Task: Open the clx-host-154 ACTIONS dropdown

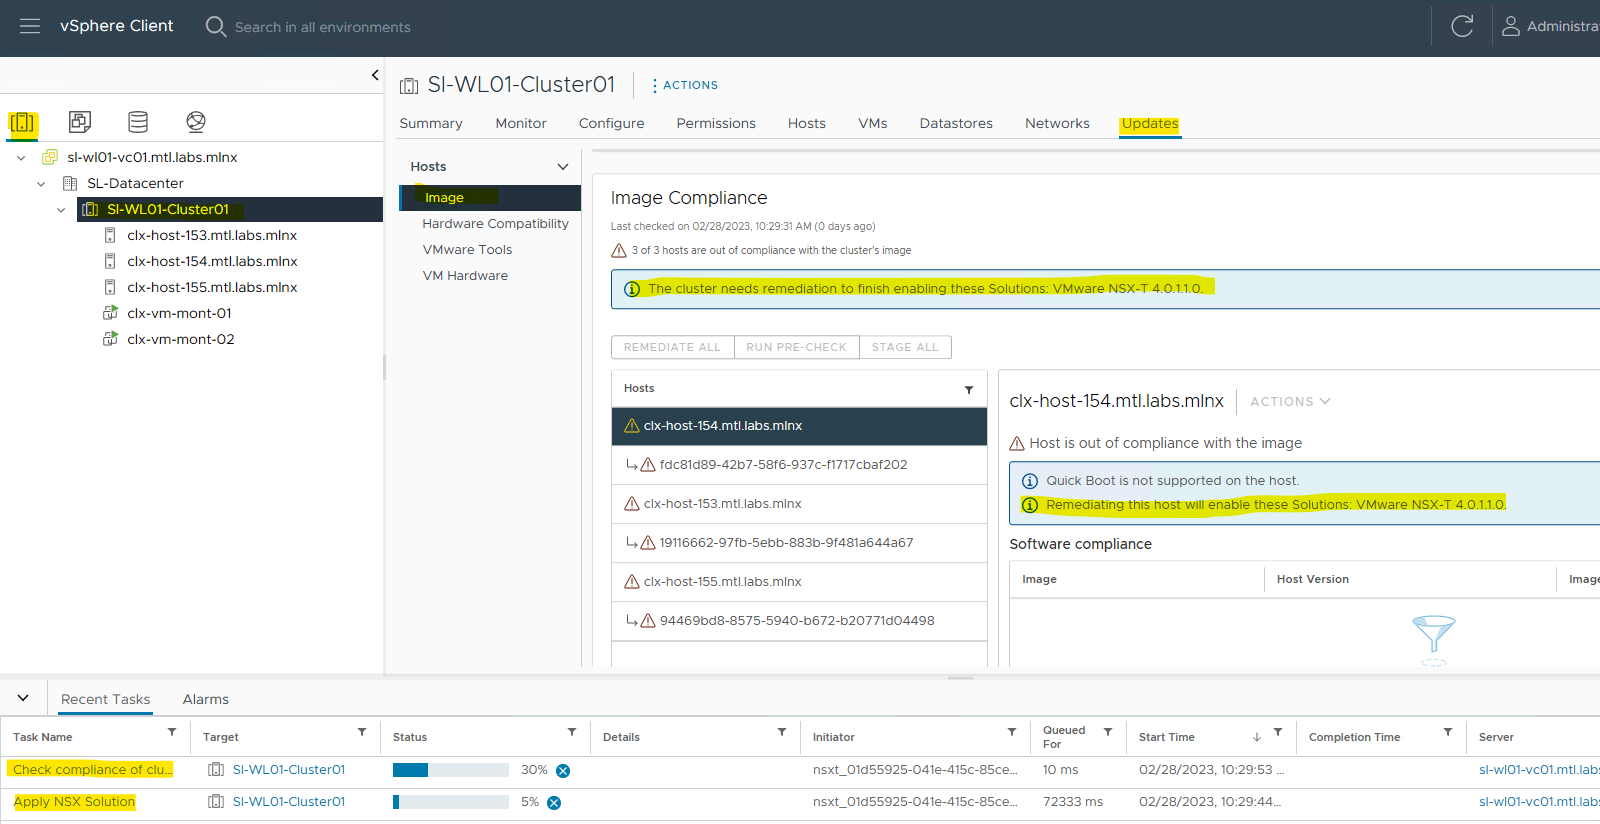Action: tap(1290, 401)
